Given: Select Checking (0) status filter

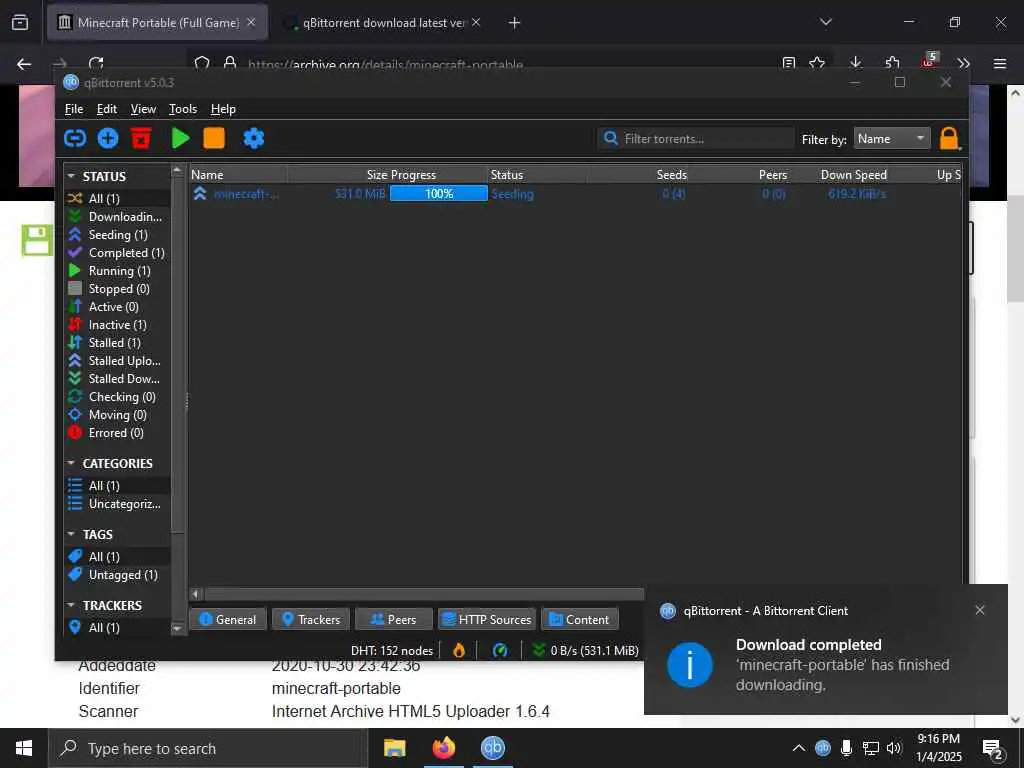Looking at the screenshot, I should [118, 396].
